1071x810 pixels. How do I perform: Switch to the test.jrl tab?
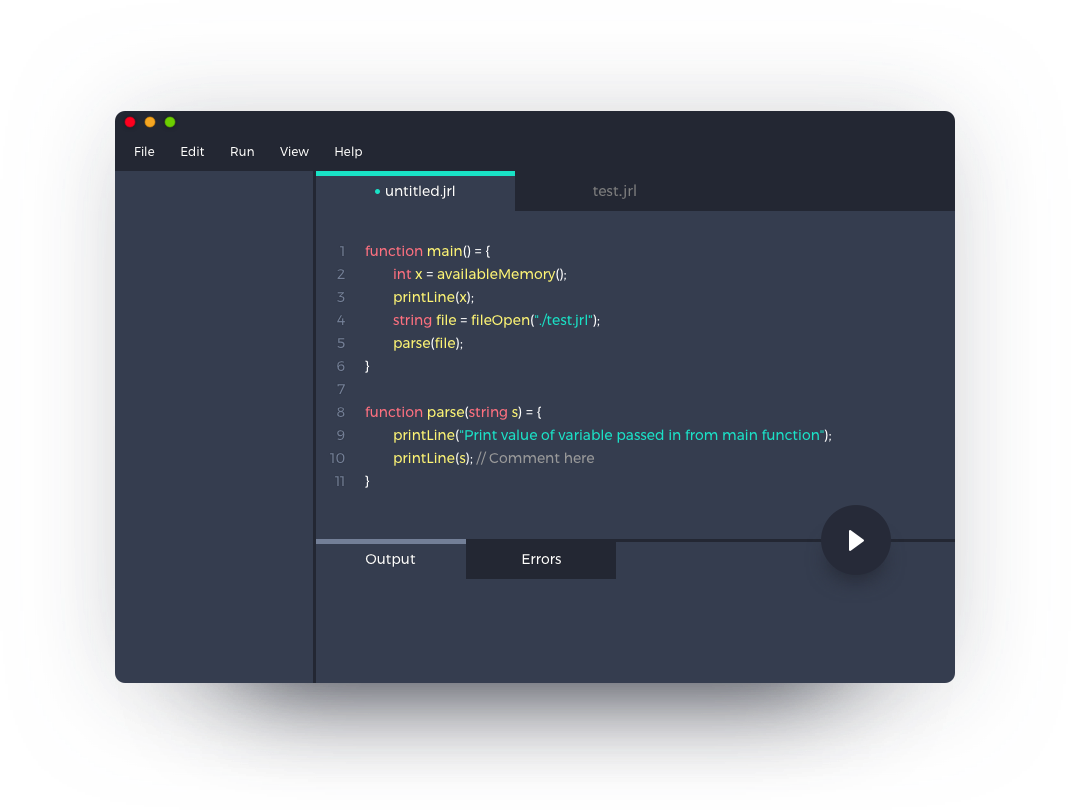pyautogui.click(x=615, y=191)
